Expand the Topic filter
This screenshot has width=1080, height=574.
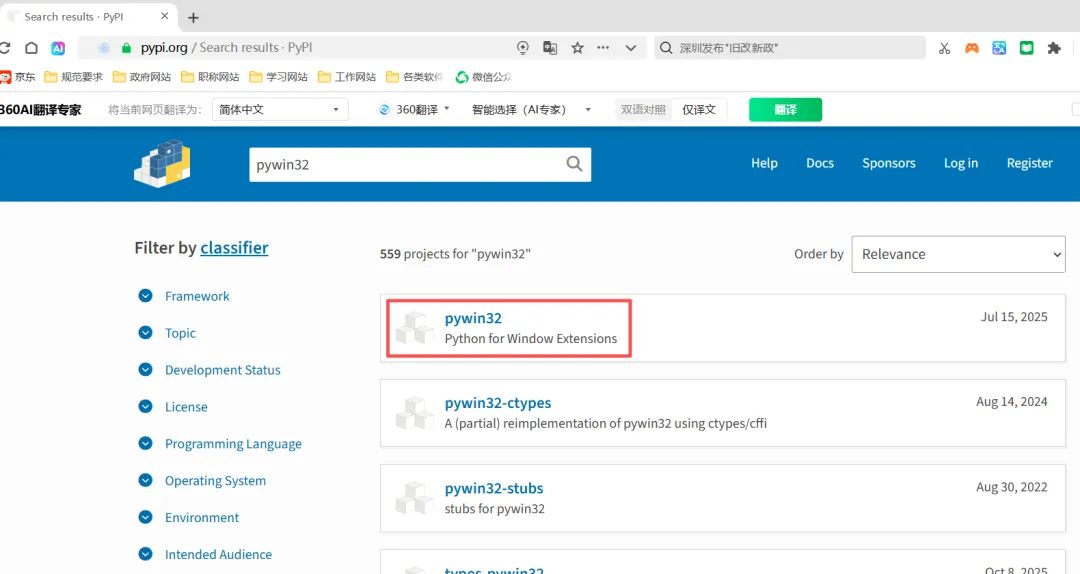pos(167,333)
